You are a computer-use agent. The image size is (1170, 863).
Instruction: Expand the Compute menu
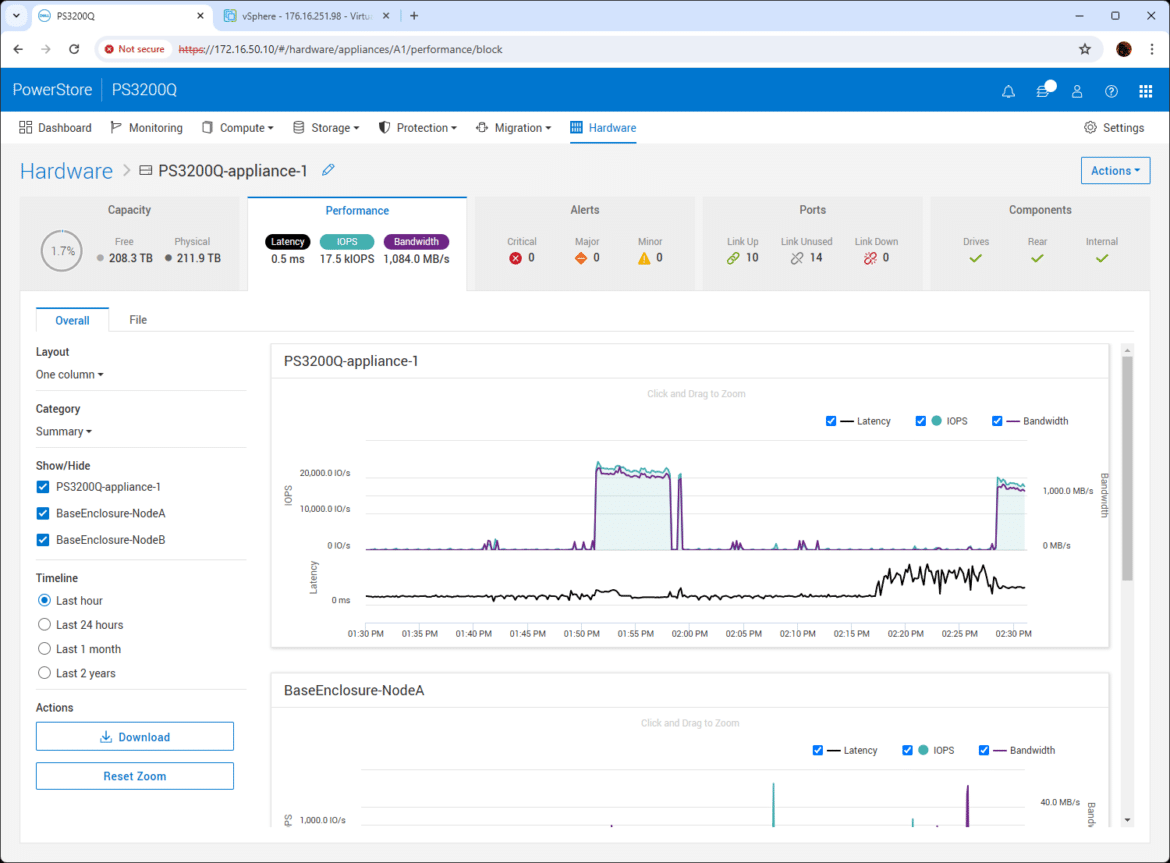pyautogui.click(x=237, y=128)
